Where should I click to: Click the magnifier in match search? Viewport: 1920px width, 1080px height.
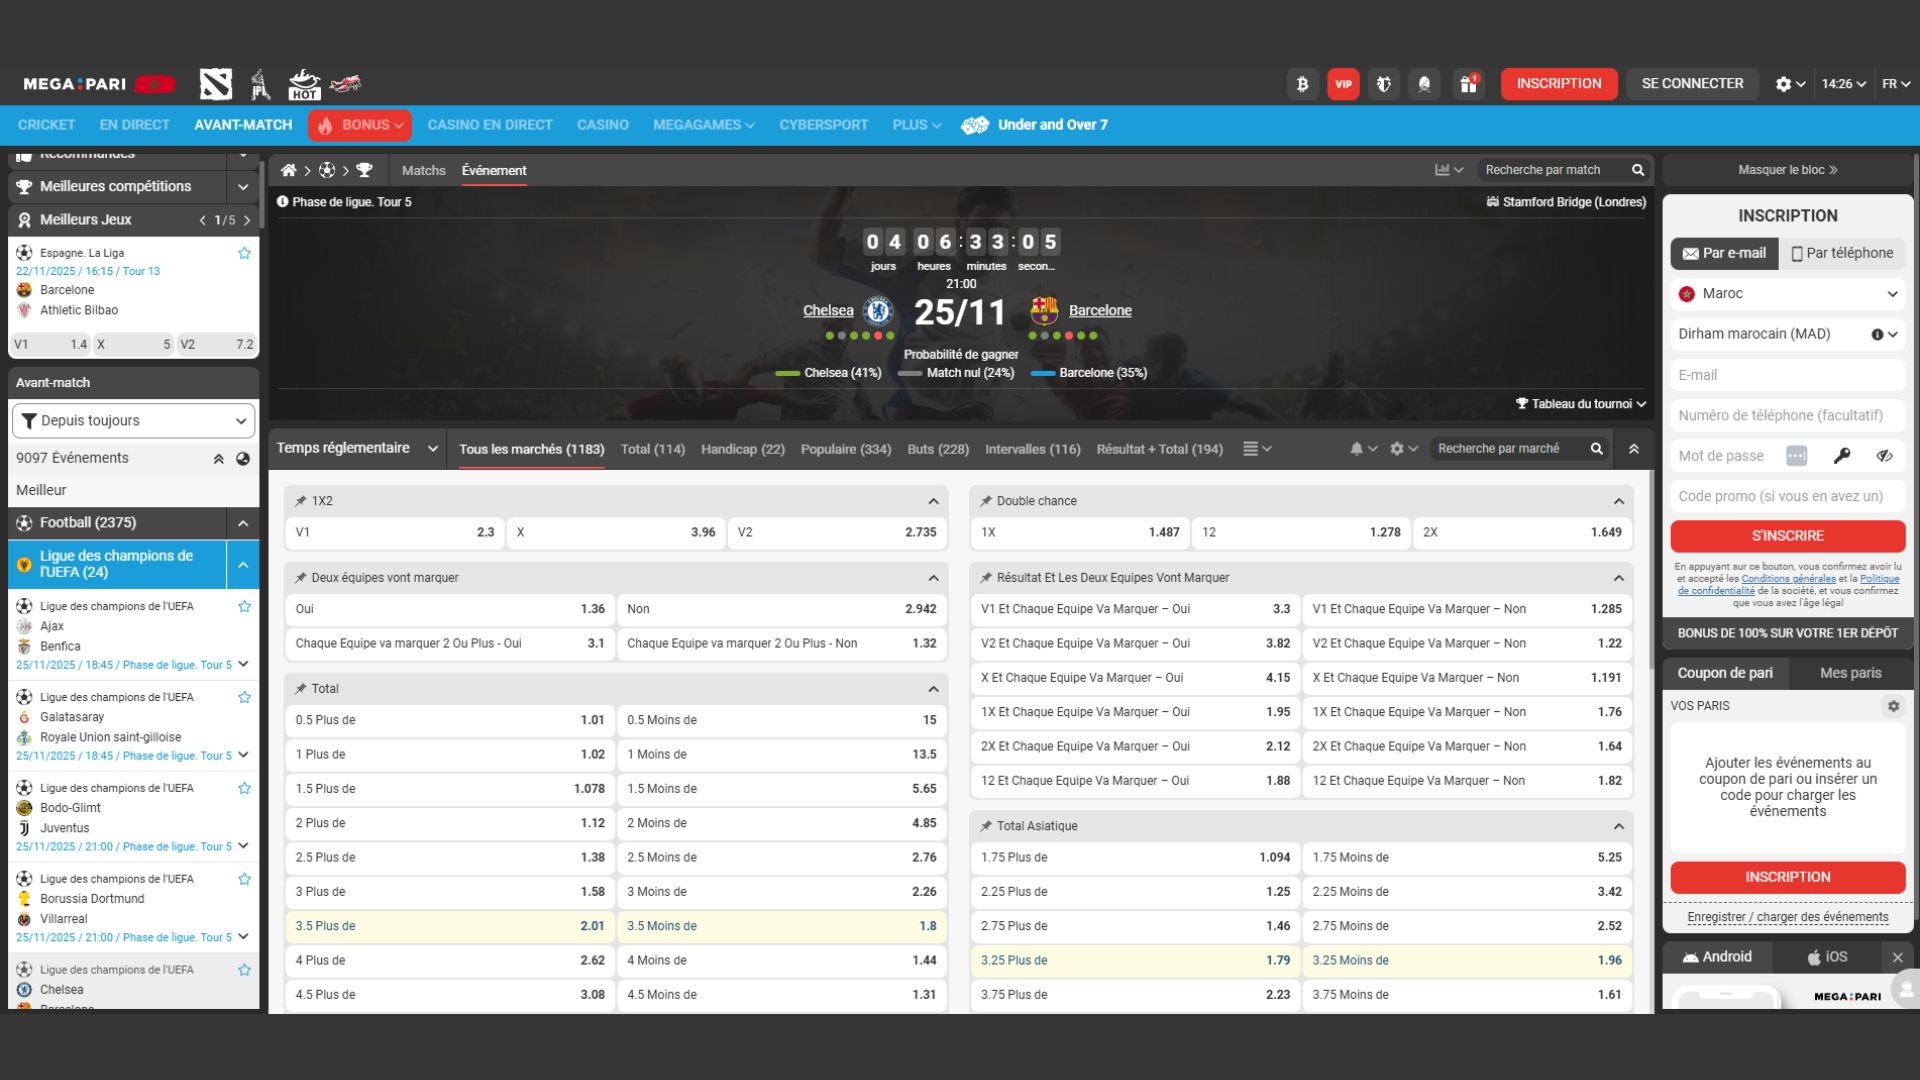point(1638,170)
